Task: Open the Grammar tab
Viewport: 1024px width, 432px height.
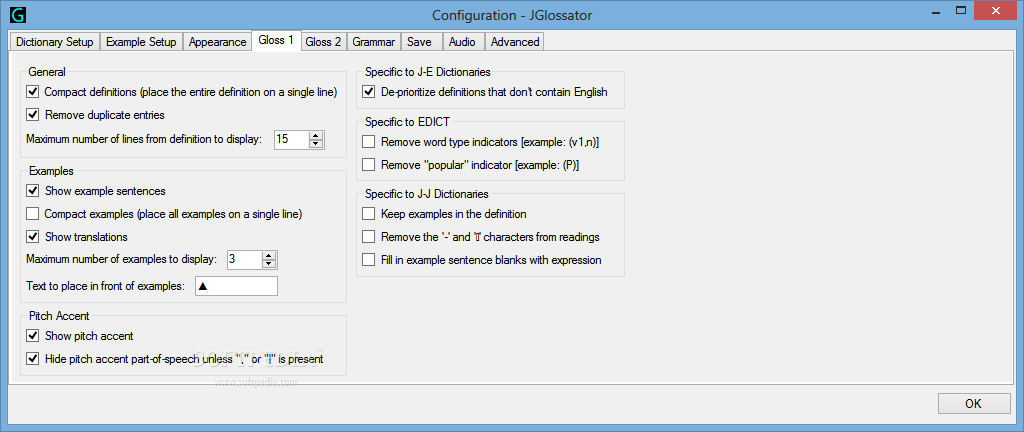Action: tap(374, 42)
